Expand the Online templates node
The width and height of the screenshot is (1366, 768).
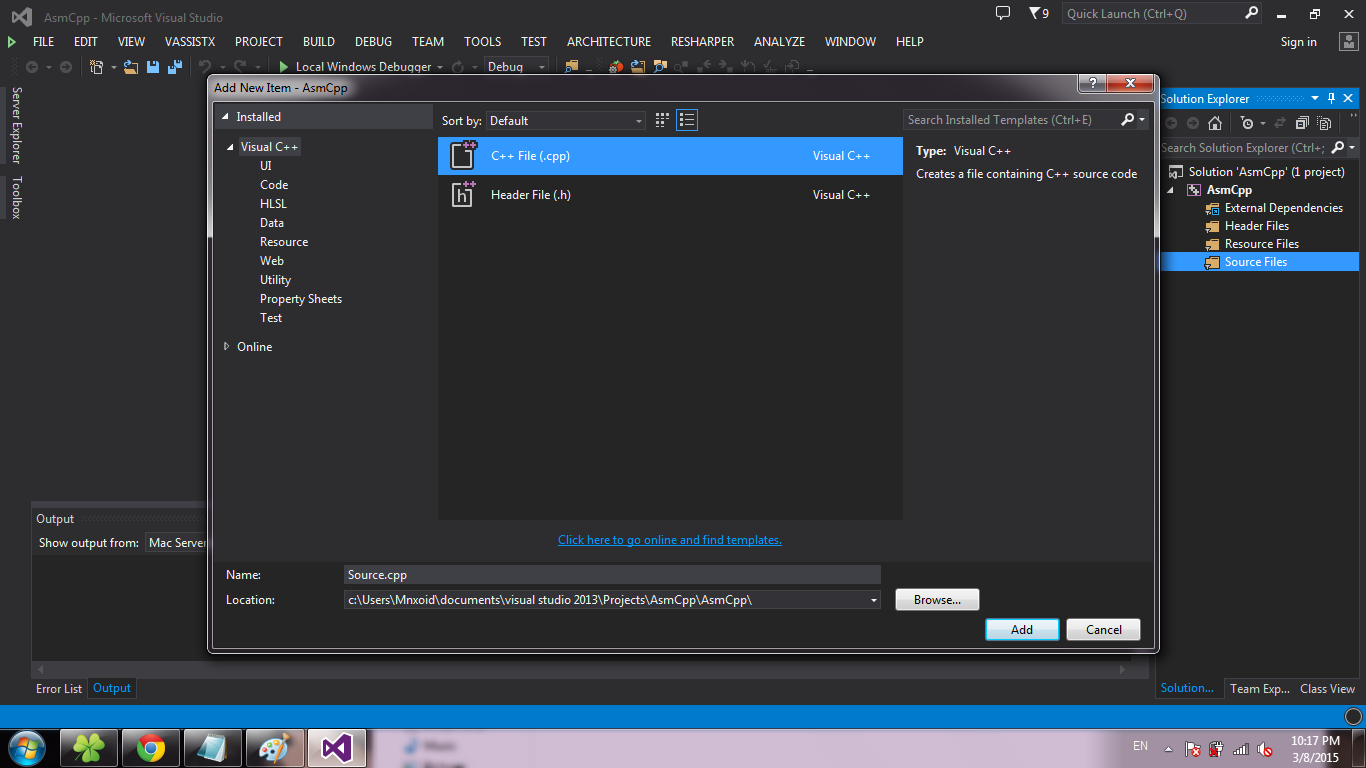tap(227, 347)
